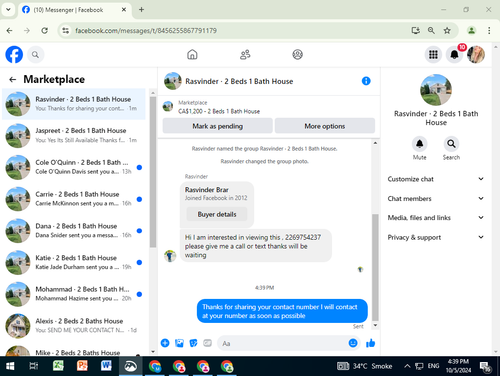Screen dimensions: 500x376
Task: Open a new browser tab
Action: point(141,10)
